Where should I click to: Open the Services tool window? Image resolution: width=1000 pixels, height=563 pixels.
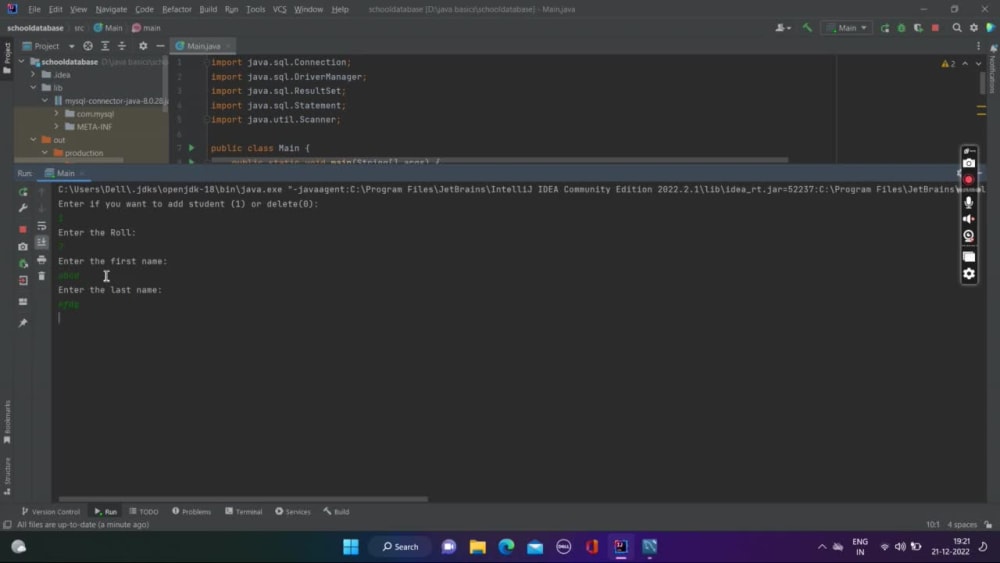pos(293,511)
